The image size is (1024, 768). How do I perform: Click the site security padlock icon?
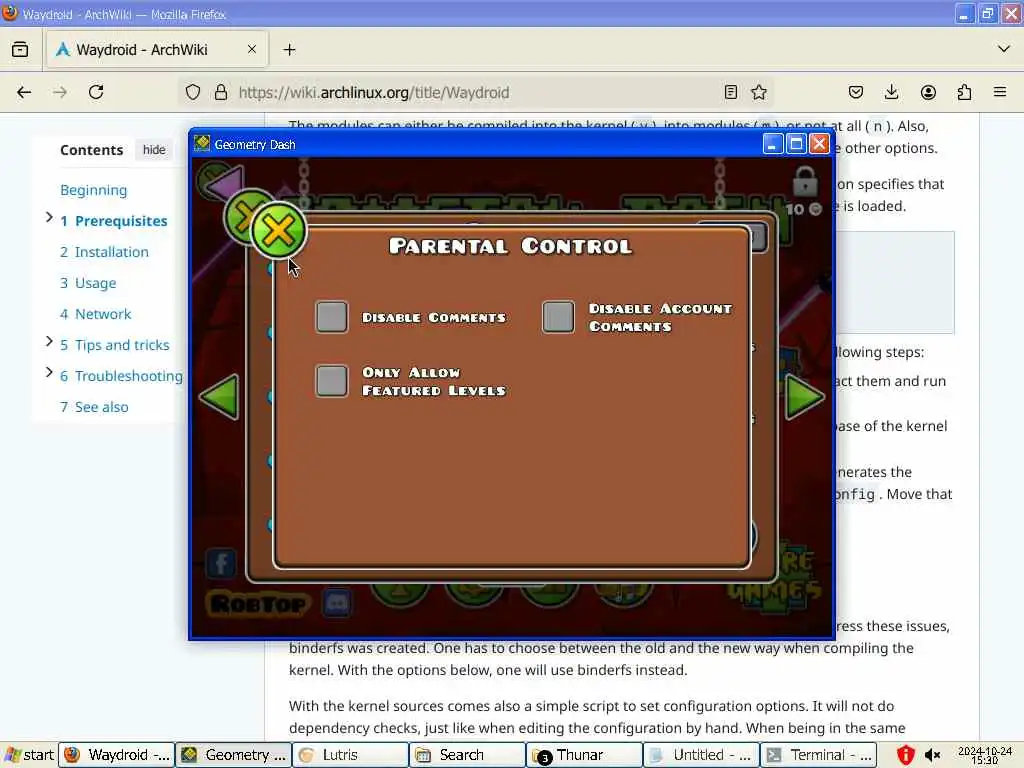tap(221, 92)
